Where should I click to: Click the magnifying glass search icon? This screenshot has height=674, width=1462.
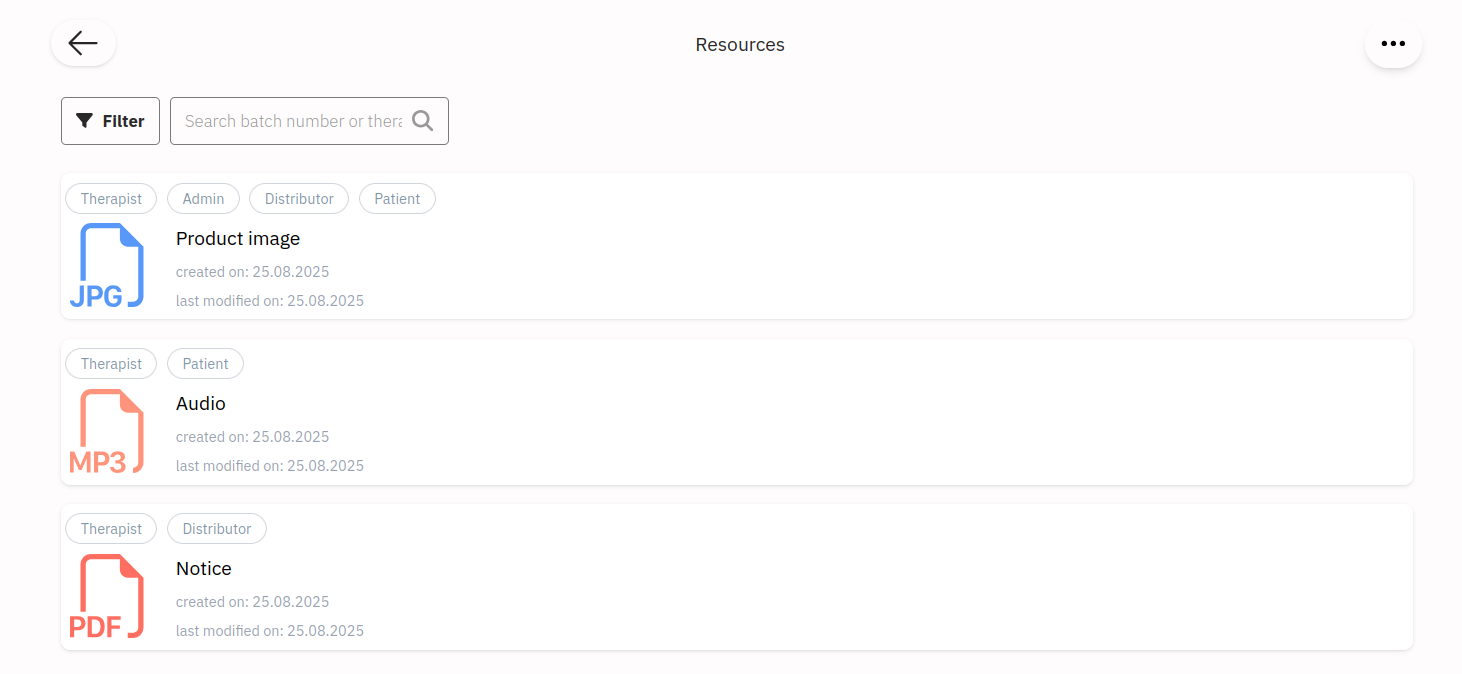[x=423, y=121]
